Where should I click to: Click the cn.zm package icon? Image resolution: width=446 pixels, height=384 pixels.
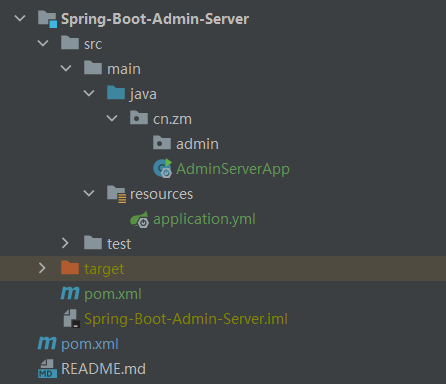(x=139, y=118)
